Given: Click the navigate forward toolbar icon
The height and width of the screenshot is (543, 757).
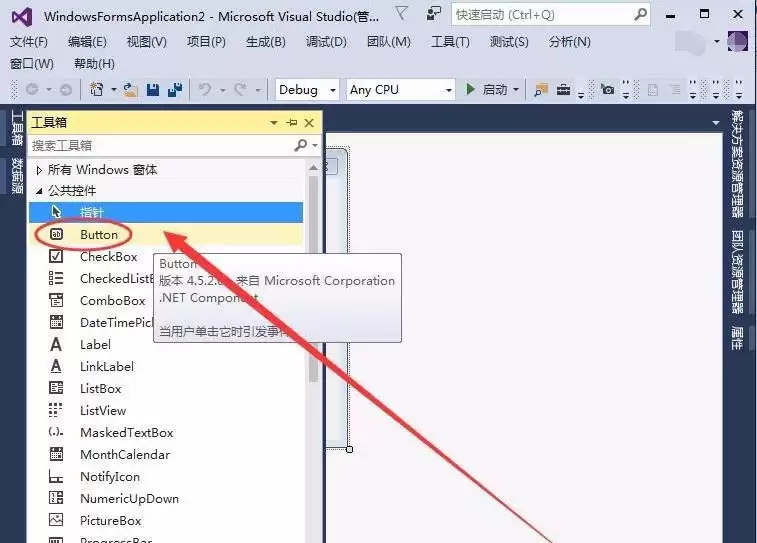Looking at the screenshot, I should pos(66,90).
